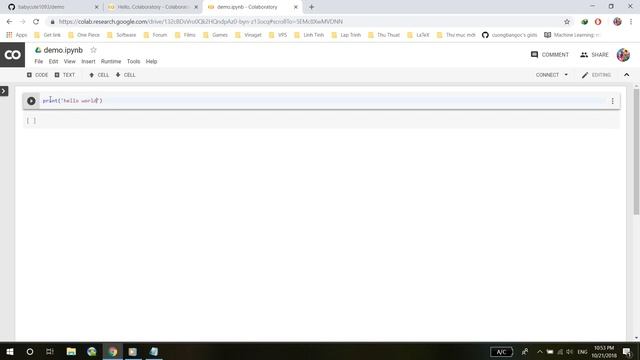Open the View menu
640x360 pixels.
[69, 61]
